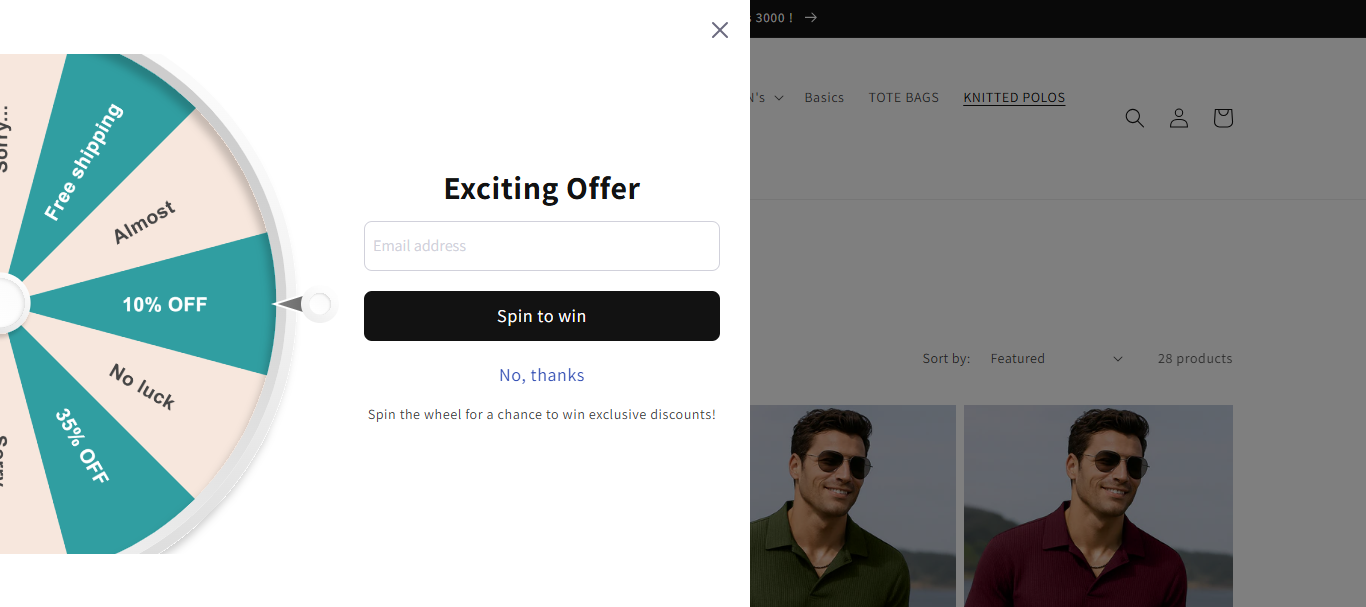Click the Almost wheel slice

144,222
